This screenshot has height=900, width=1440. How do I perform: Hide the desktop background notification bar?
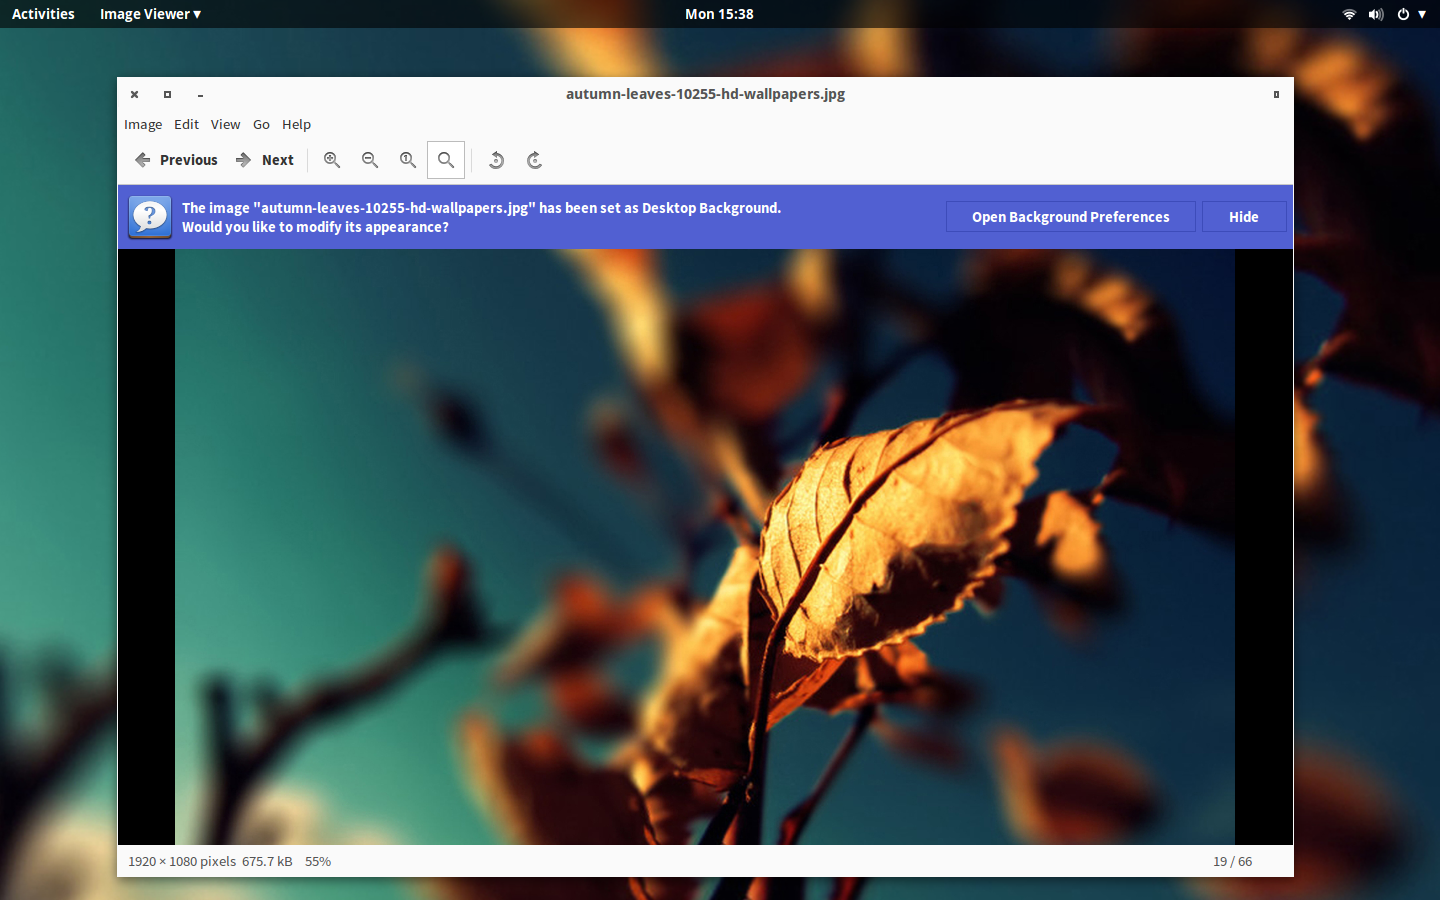click(x=1243, y=217)
